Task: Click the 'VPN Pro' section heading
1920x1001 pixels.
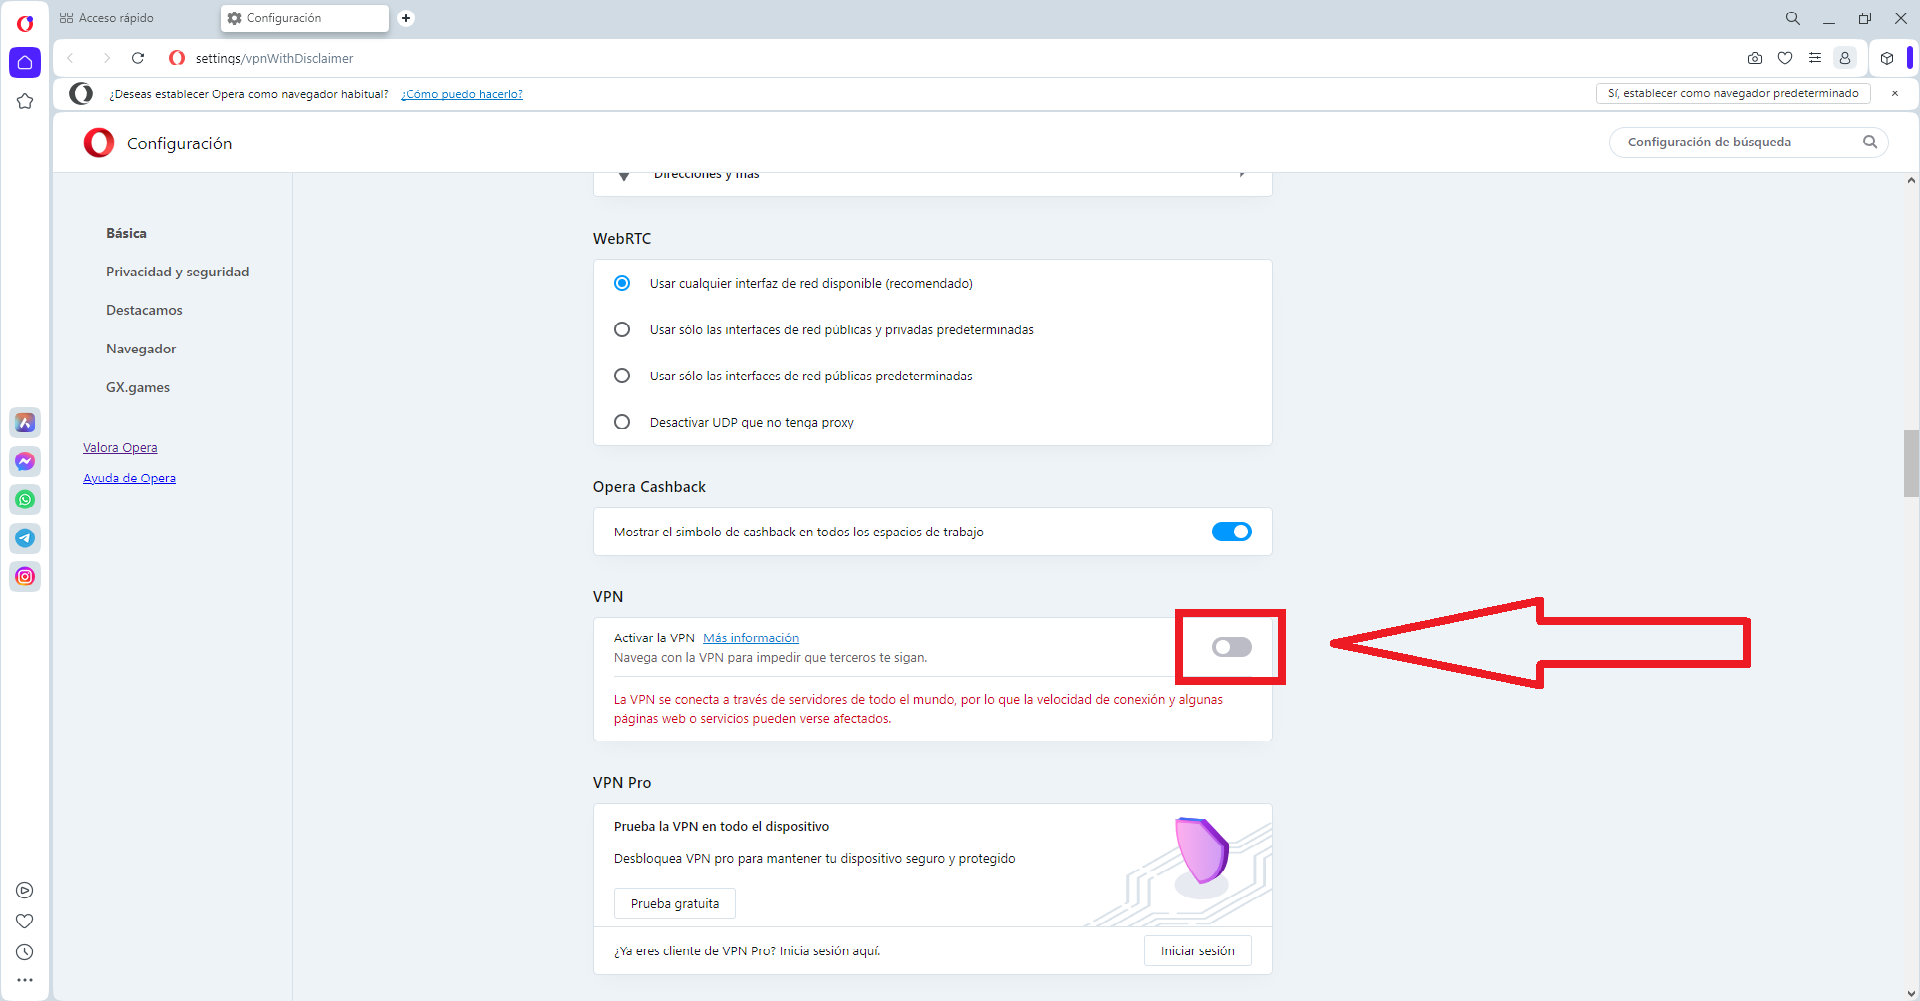Action: pos(622,783)
